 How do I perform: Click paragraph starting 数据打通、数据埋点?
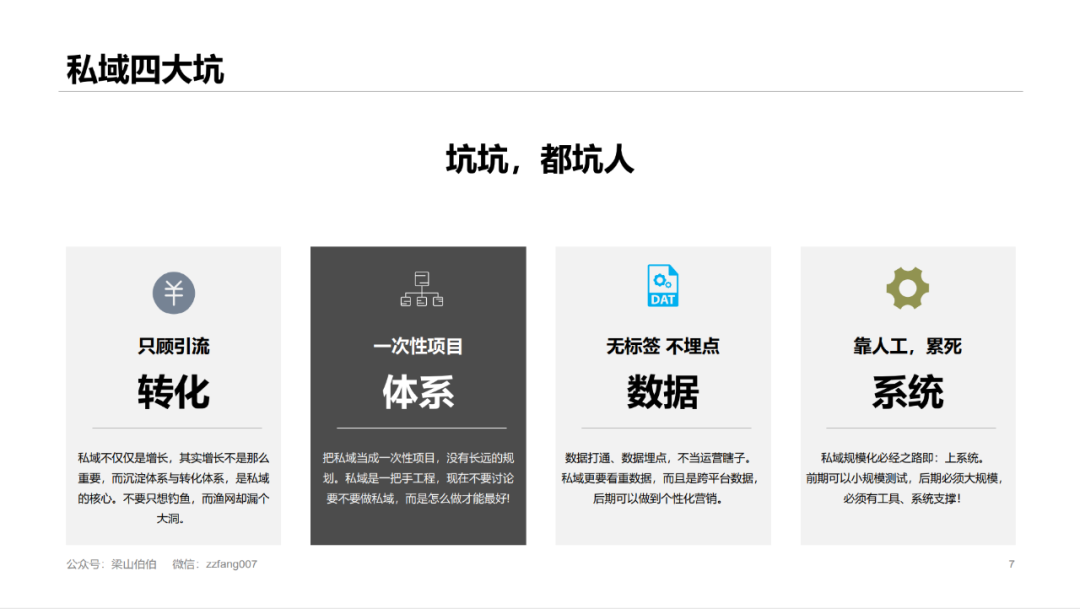click(660, 478)
